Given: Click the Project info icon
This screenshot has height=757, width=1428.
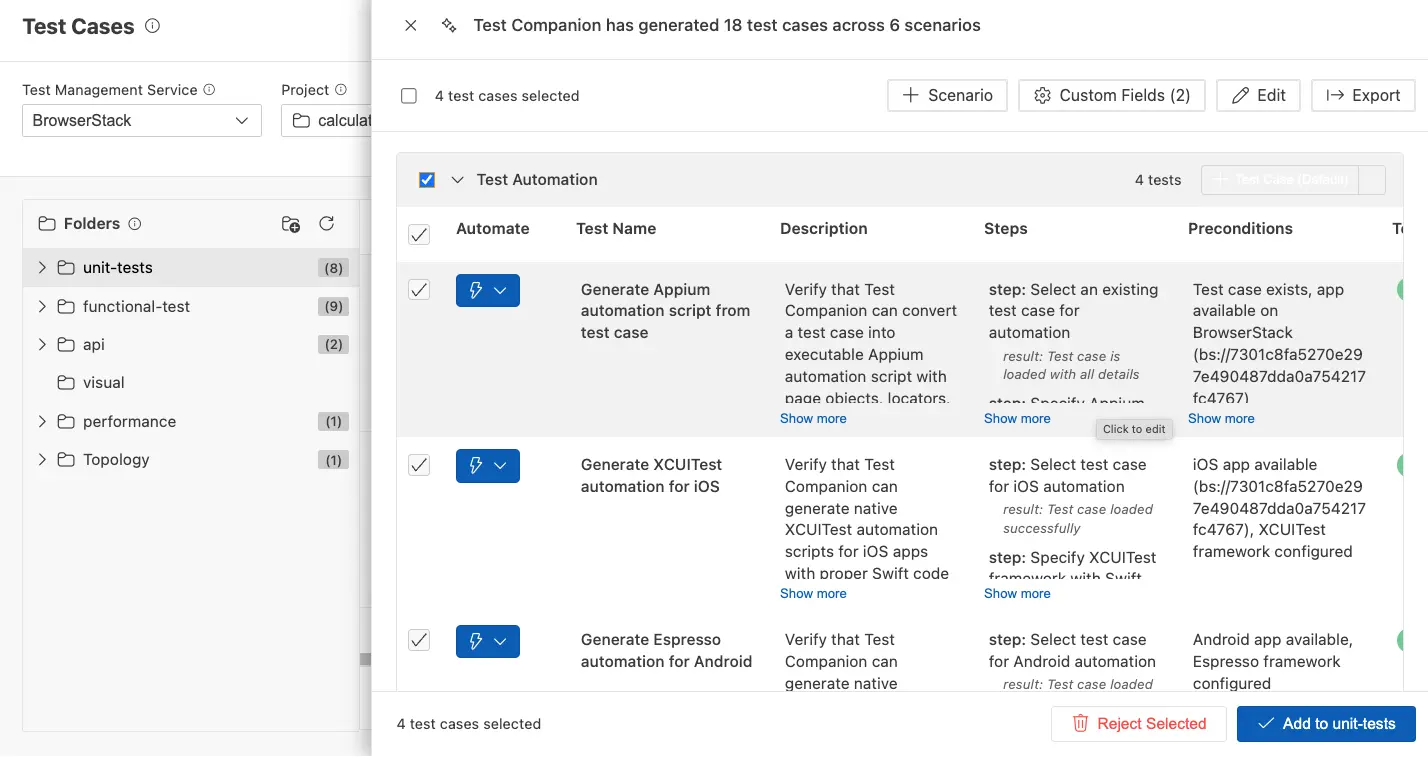Looking at the screenshot, I should tap(339, 89).
